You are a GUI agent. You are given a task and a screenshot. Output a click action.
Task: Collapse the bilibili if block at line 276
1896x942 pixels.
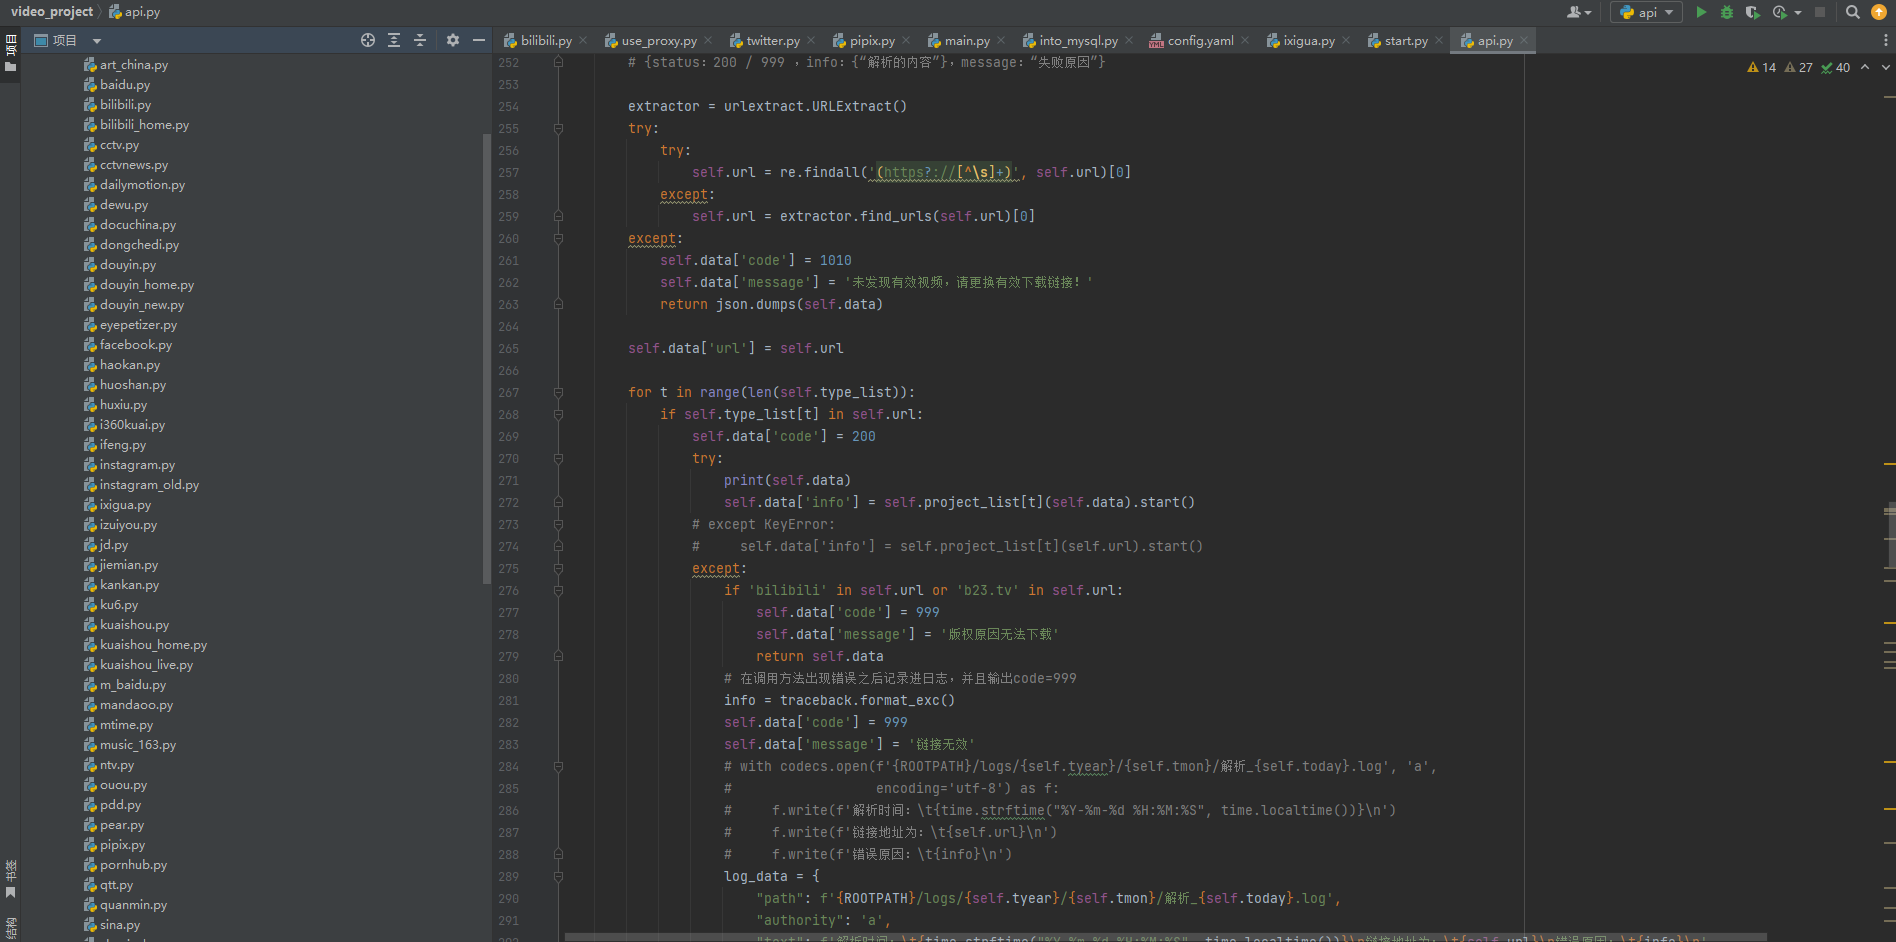[x=558, y=590]
